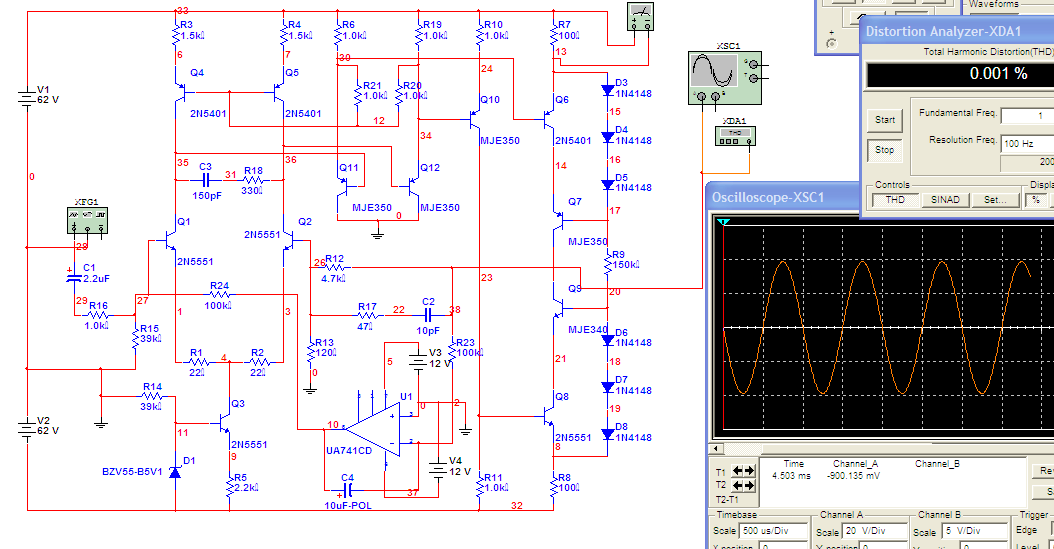Select polarized capacitor C4 10uF-POL

tap(348, 489)
